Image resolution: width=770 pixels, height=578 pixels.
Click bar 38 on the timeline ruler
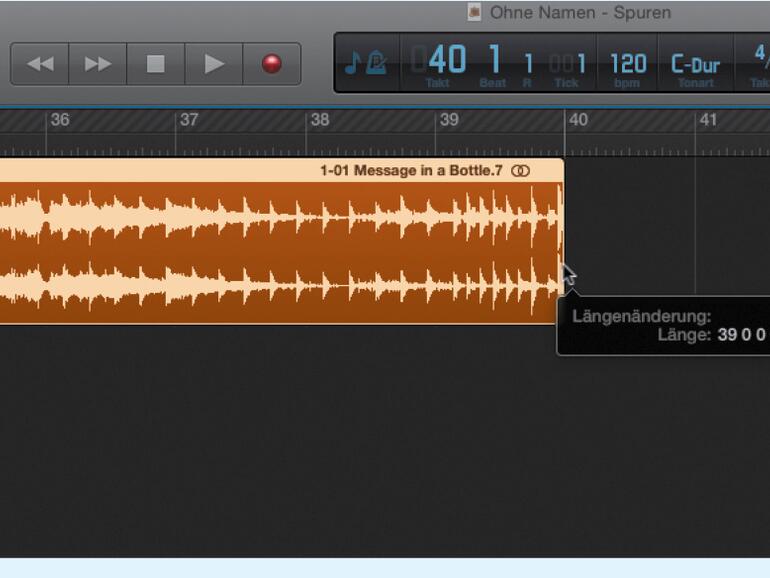320,120
